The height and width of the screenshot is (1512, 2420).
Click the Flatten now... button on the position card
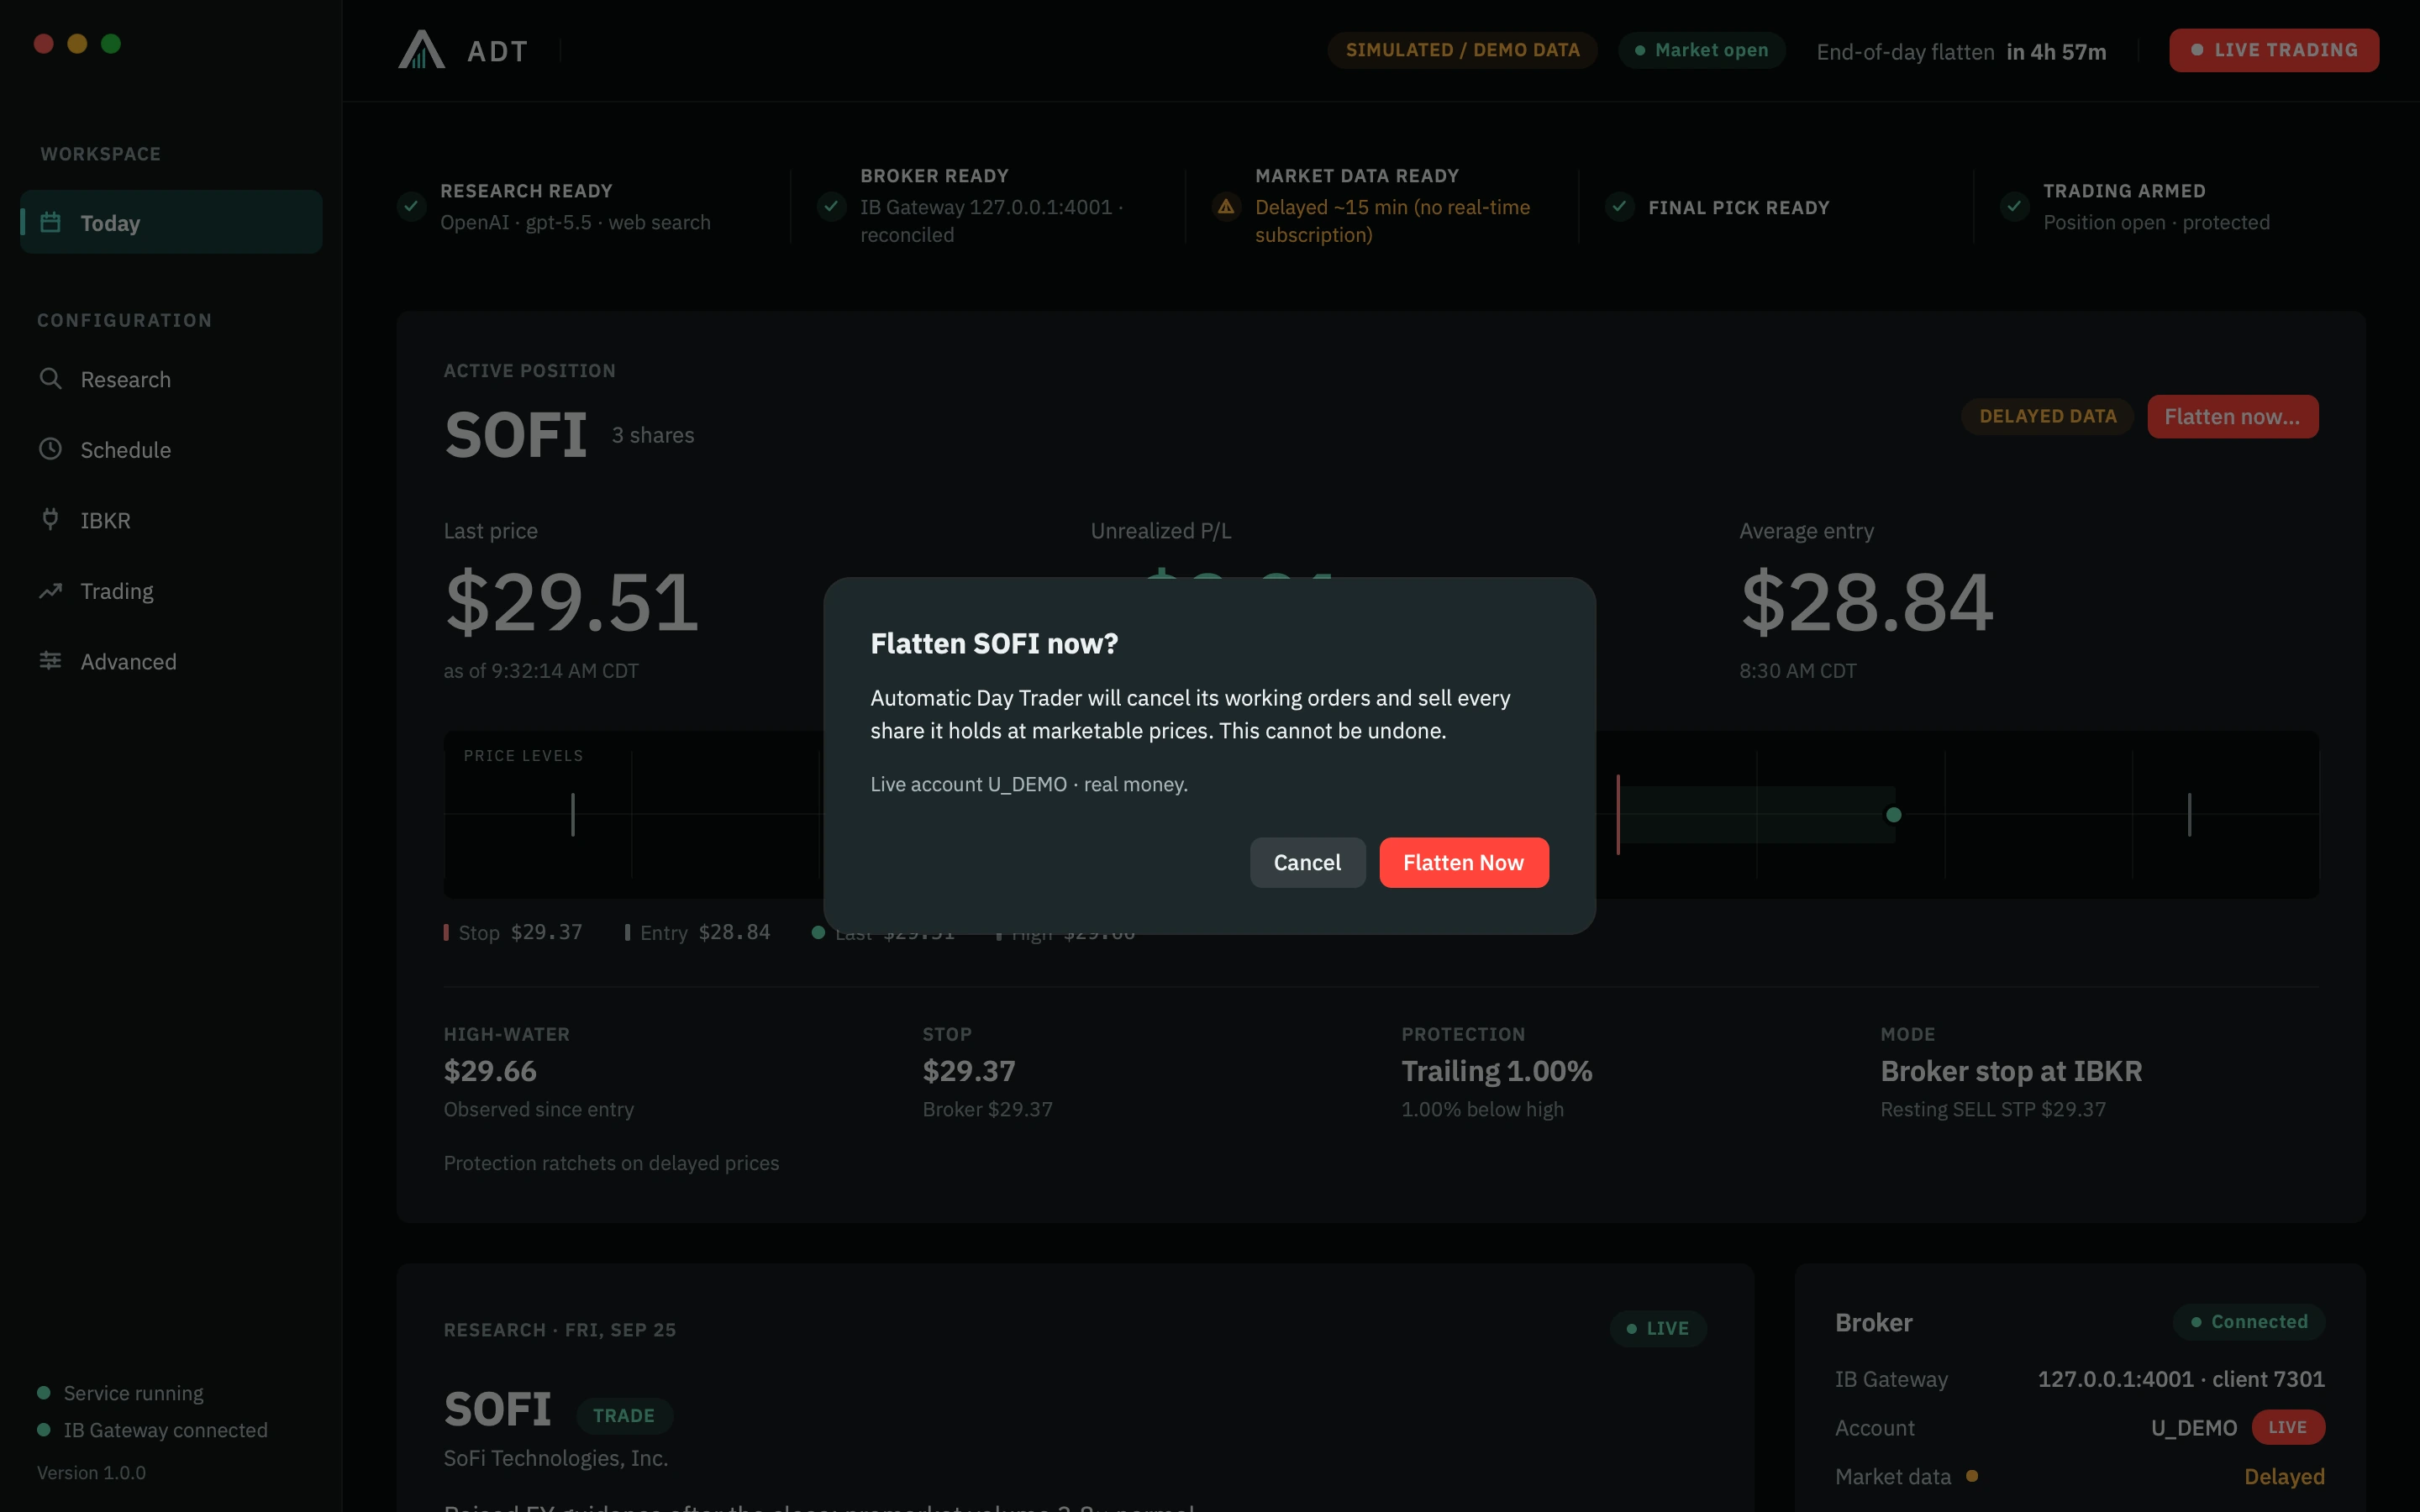2232,416
